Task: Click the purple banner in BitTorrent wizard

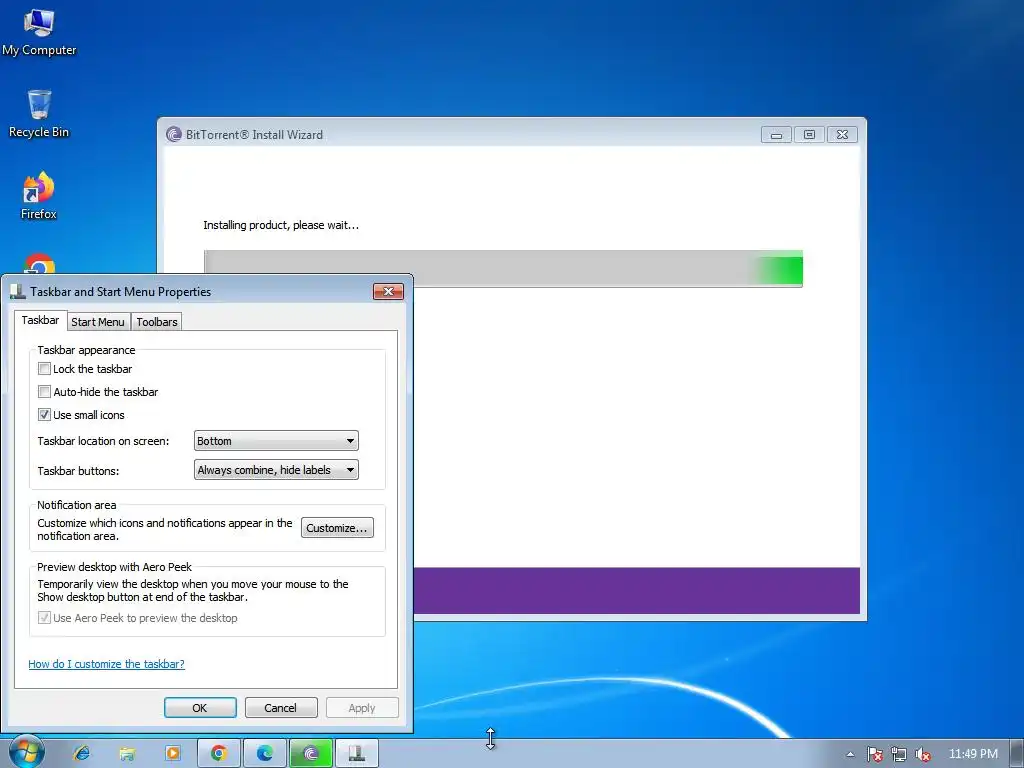Action: point(637,590)
